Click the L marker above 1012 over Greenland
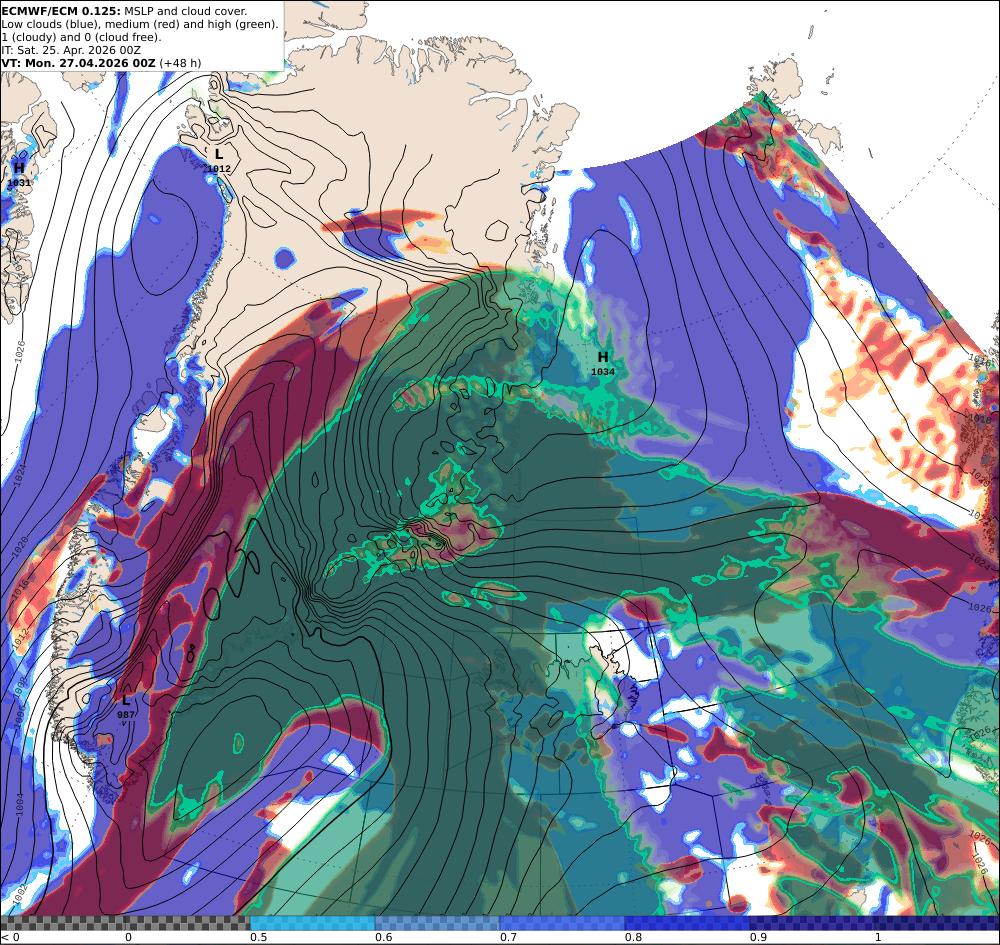The height and width of the screenshot is (945, 1000). coord(219,154)
